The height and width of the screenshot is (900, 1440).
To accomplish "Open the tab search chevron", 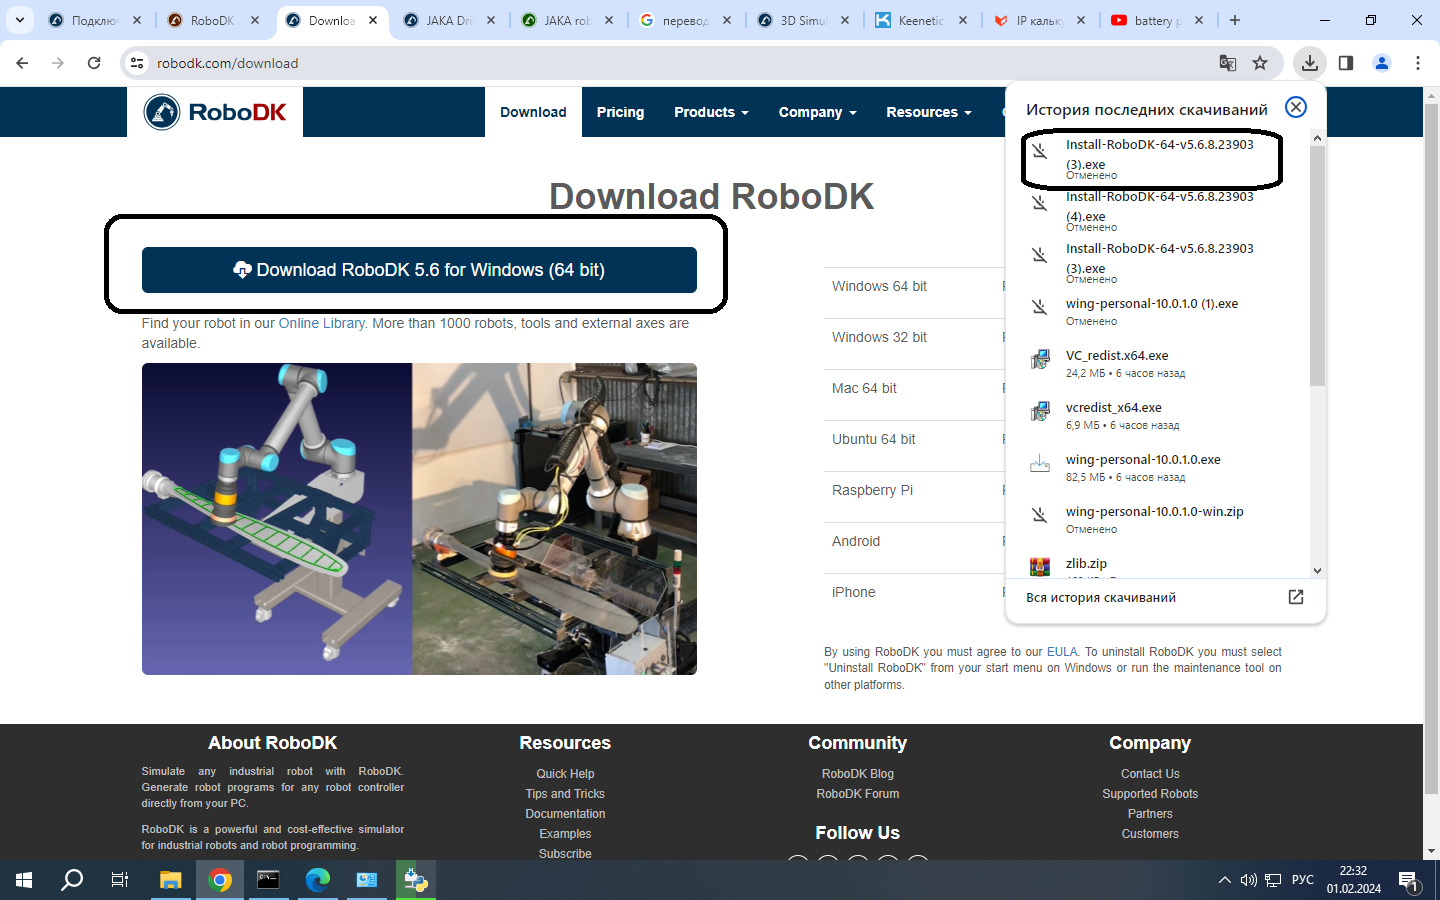I will (x=19, y=20).
